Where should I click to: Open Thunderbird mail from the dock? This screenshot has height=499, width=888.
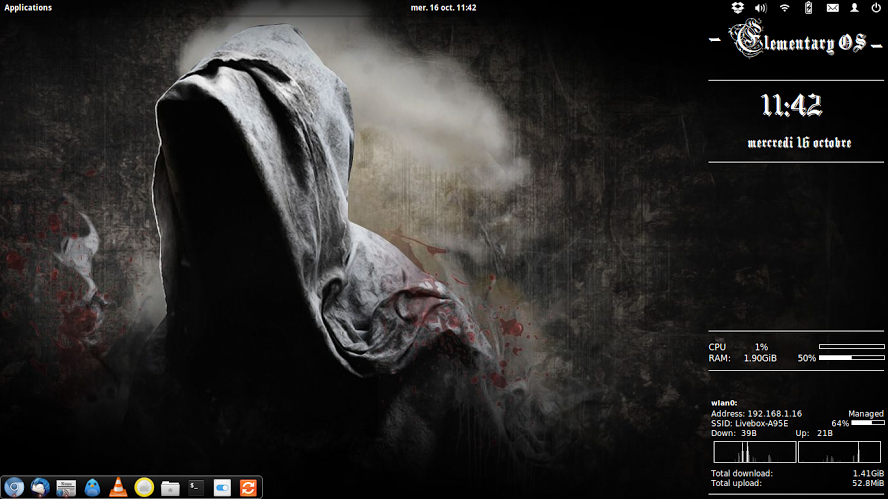coord(41,487)
